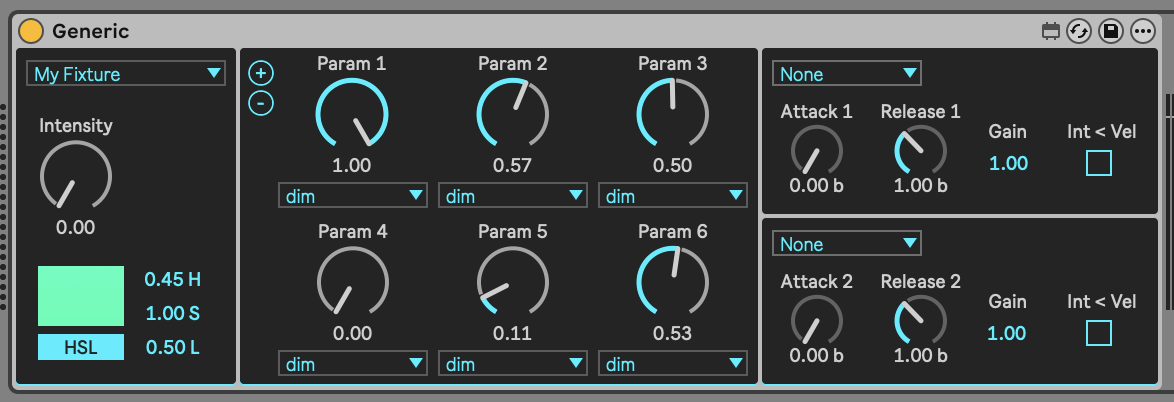This screenshot has height=402, width=1174.
Task: Expand the dim dropdown under Param 1
Action: click(352, 195)
